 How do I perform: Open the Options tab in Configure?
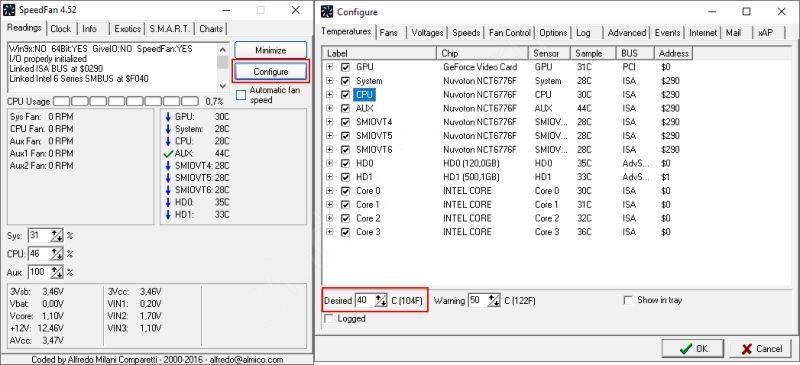coord(553,33)
